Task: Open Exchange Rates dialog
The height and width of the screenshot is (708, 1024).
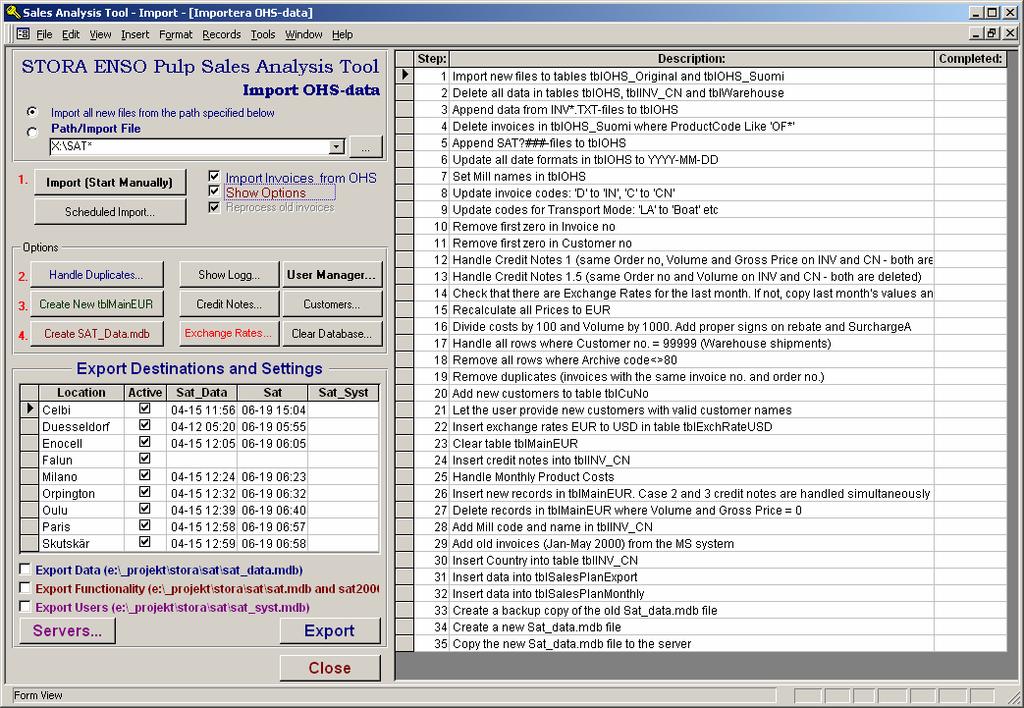Action: pos(229,334)
